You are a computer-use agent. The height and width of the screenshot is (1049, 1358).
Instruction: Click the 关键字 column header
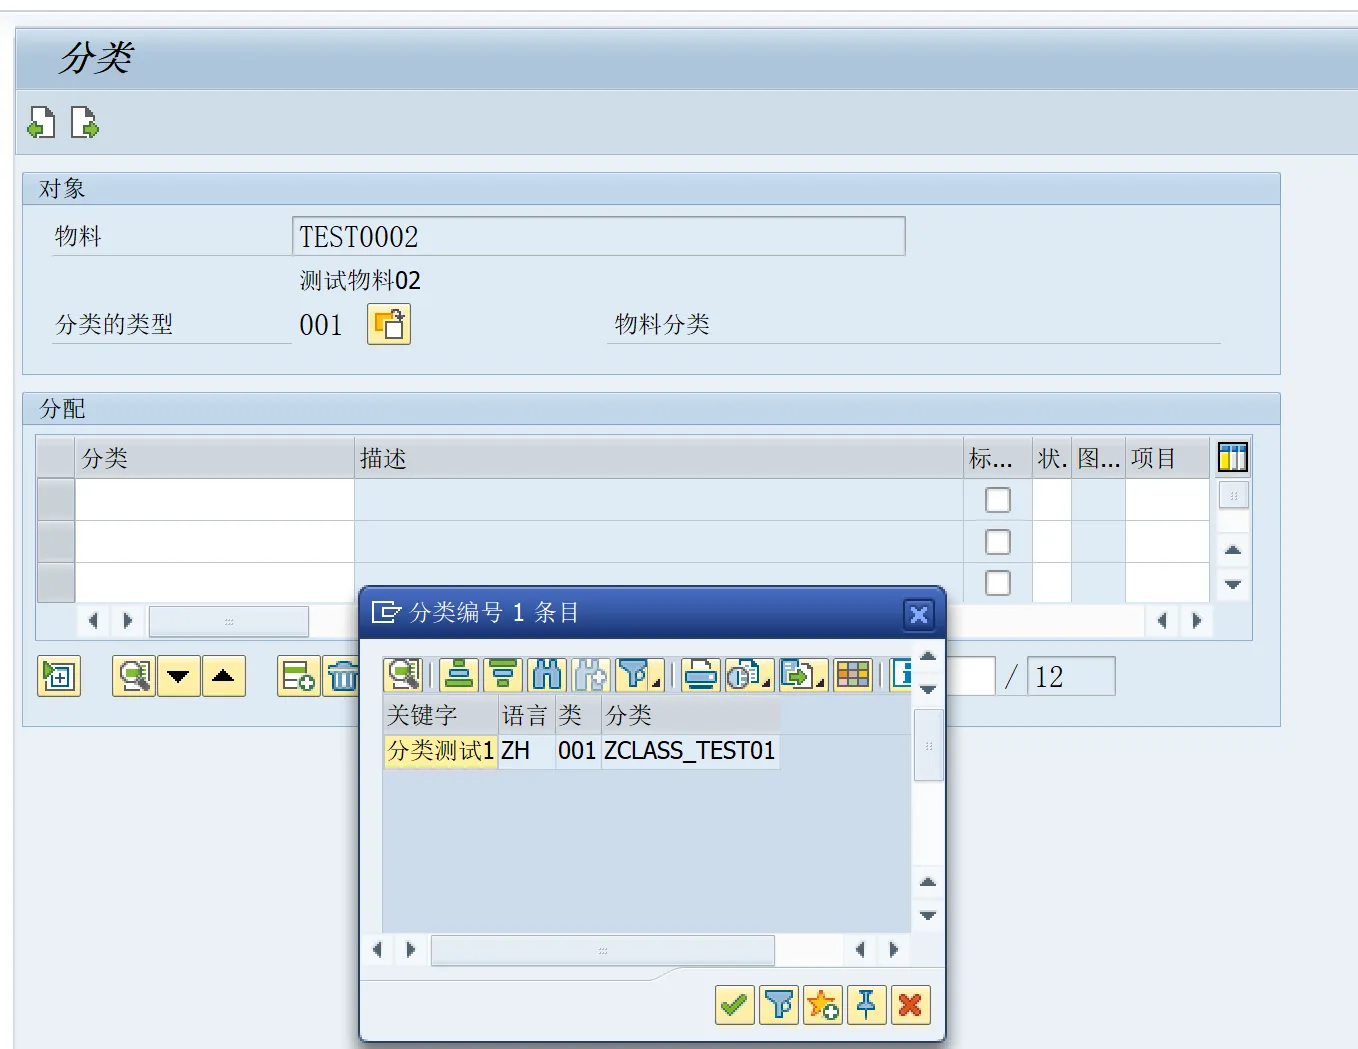440,716
